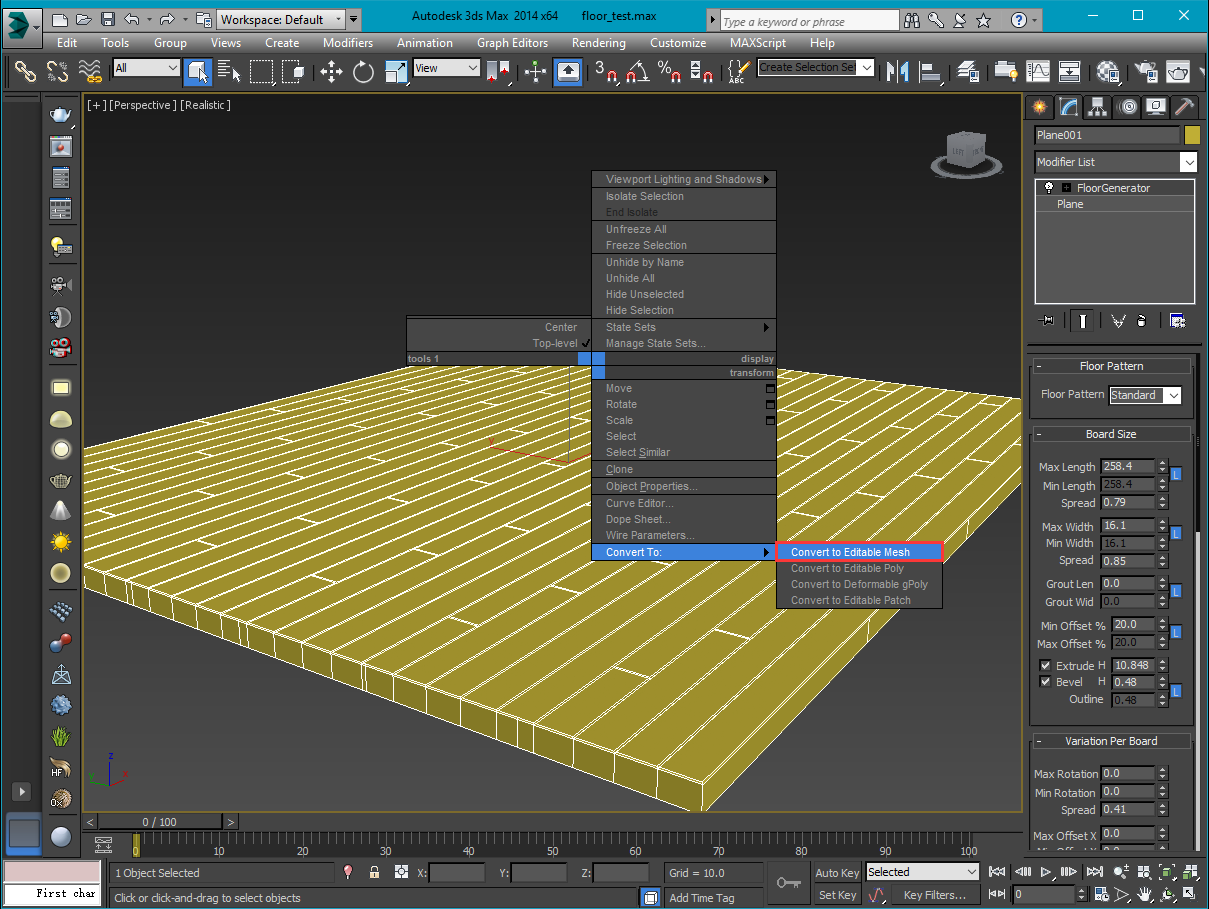
Task: Toggle FloorGenerator modifier lightbulb visibility
Action: coord(1049,187)
